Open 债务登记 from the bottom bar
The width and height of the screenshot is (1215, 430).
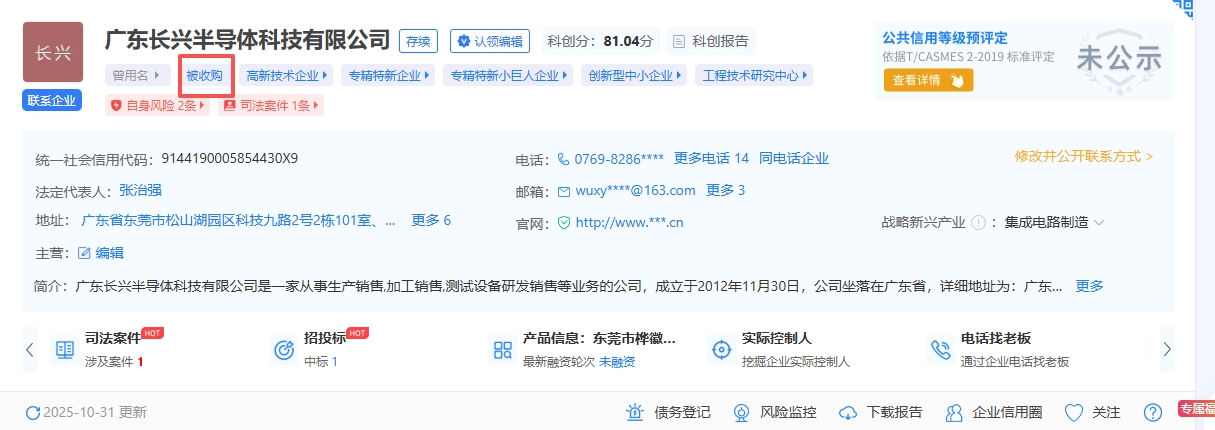[668, 412]
